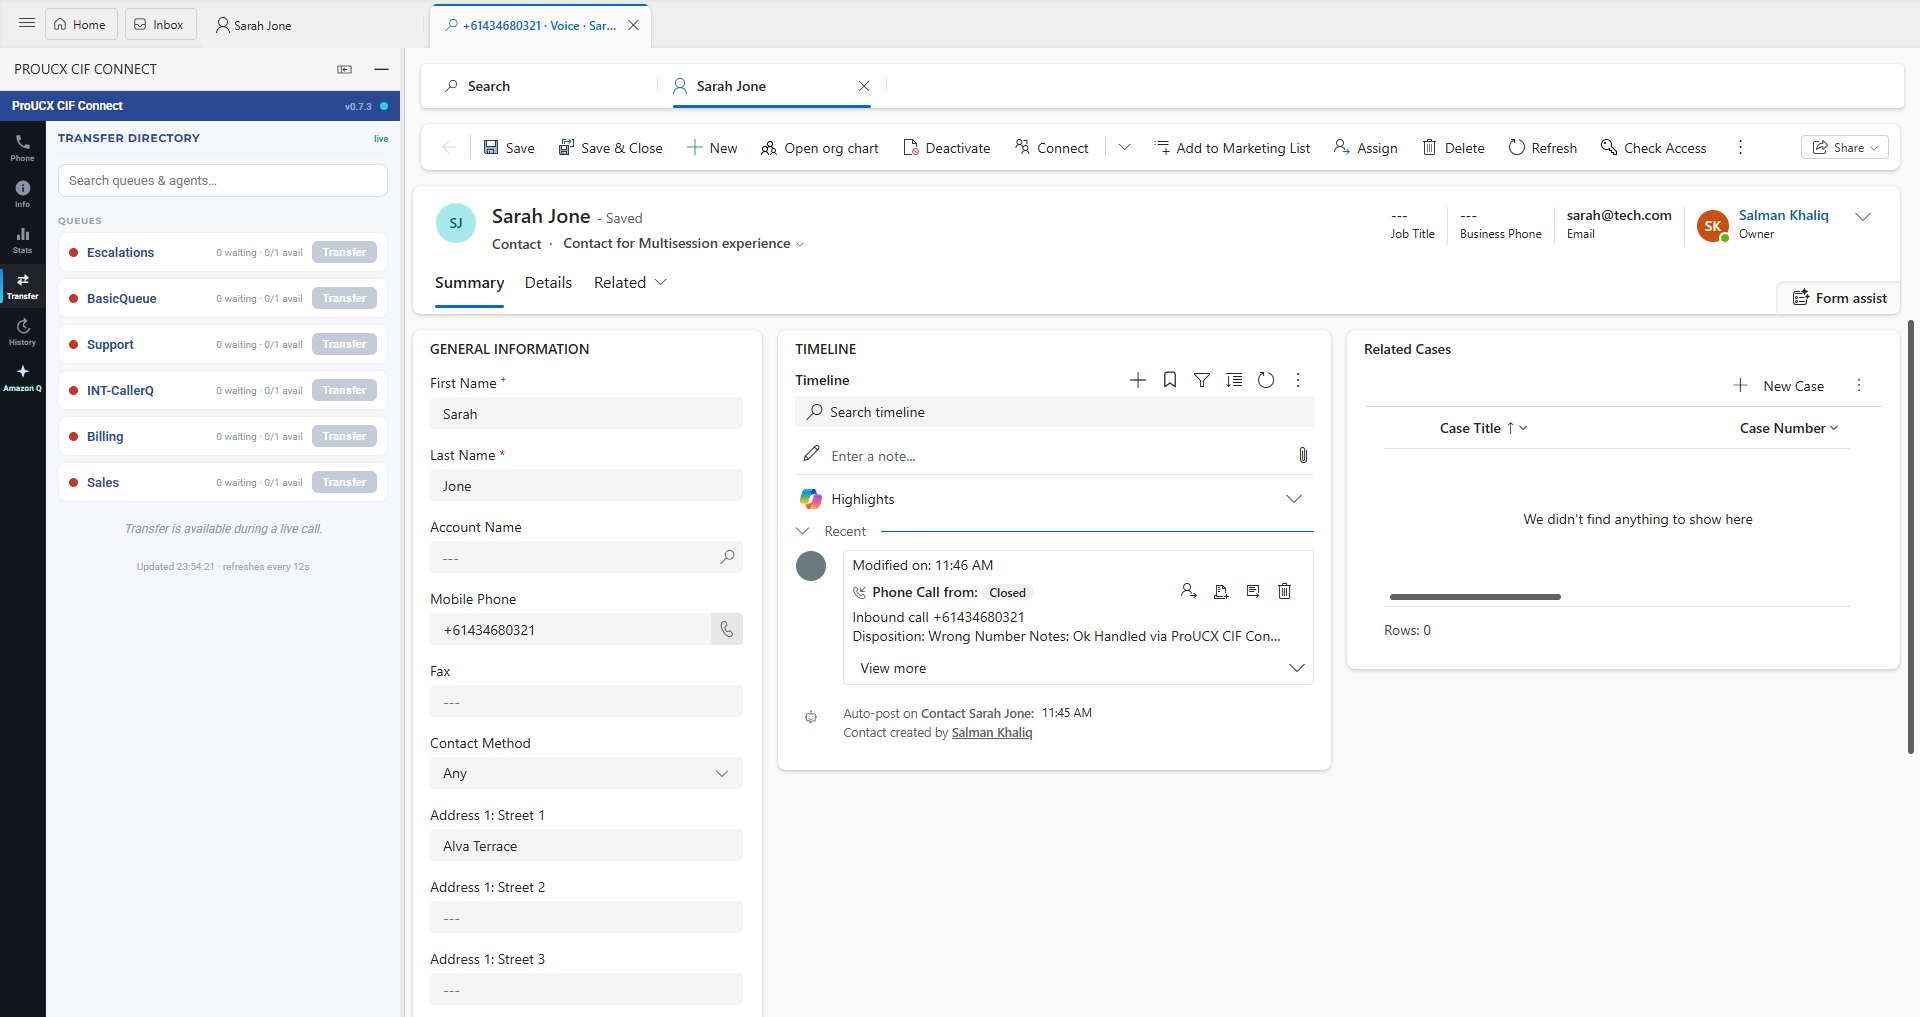1920x1017 pixels.
Task: Open the Phone panel in sidebar
Action: pyautogui.click(x=22, y=147)
